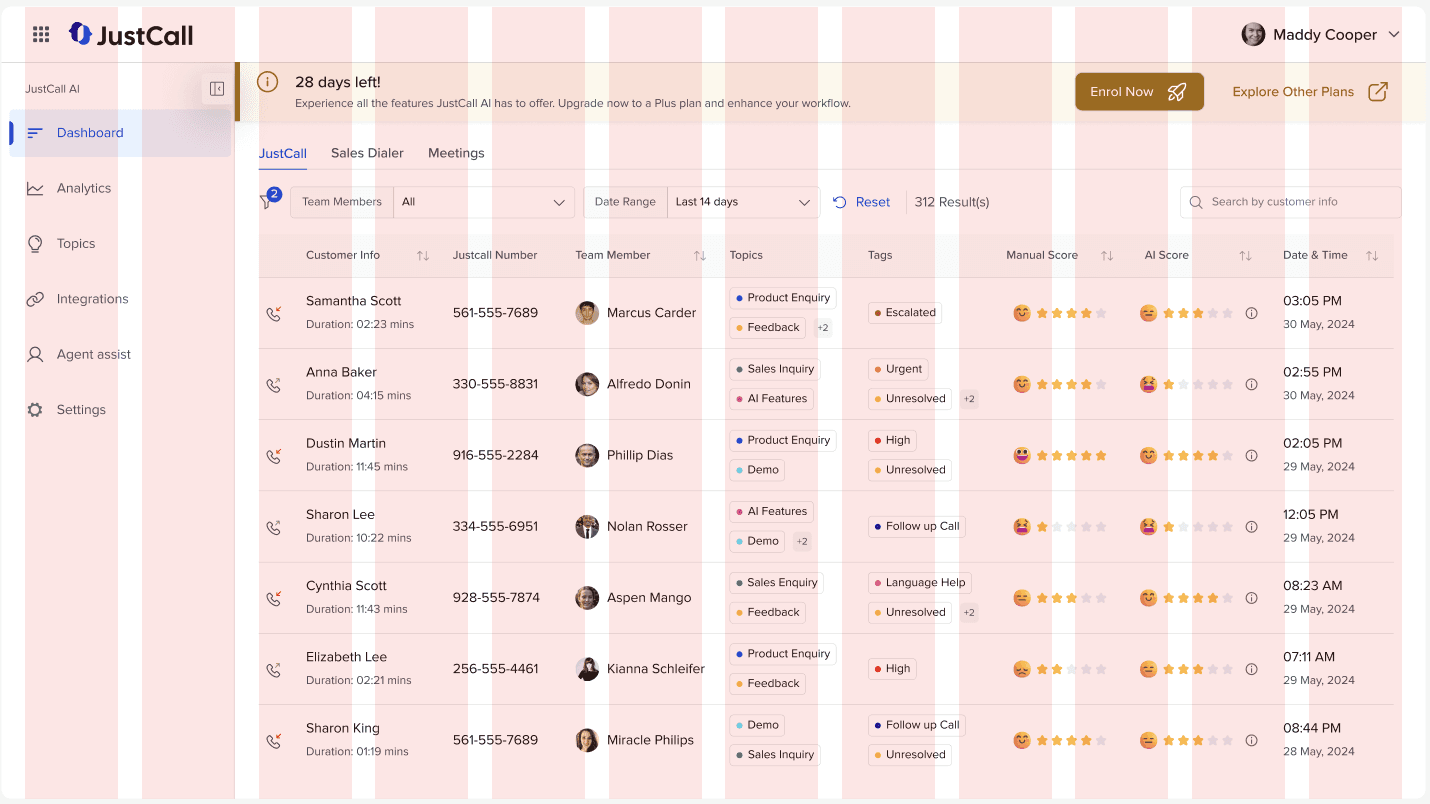Click the call icon beside Elizabeth Lee
This screenshot has height=804, width=1430.
click(x=274, y=670)
